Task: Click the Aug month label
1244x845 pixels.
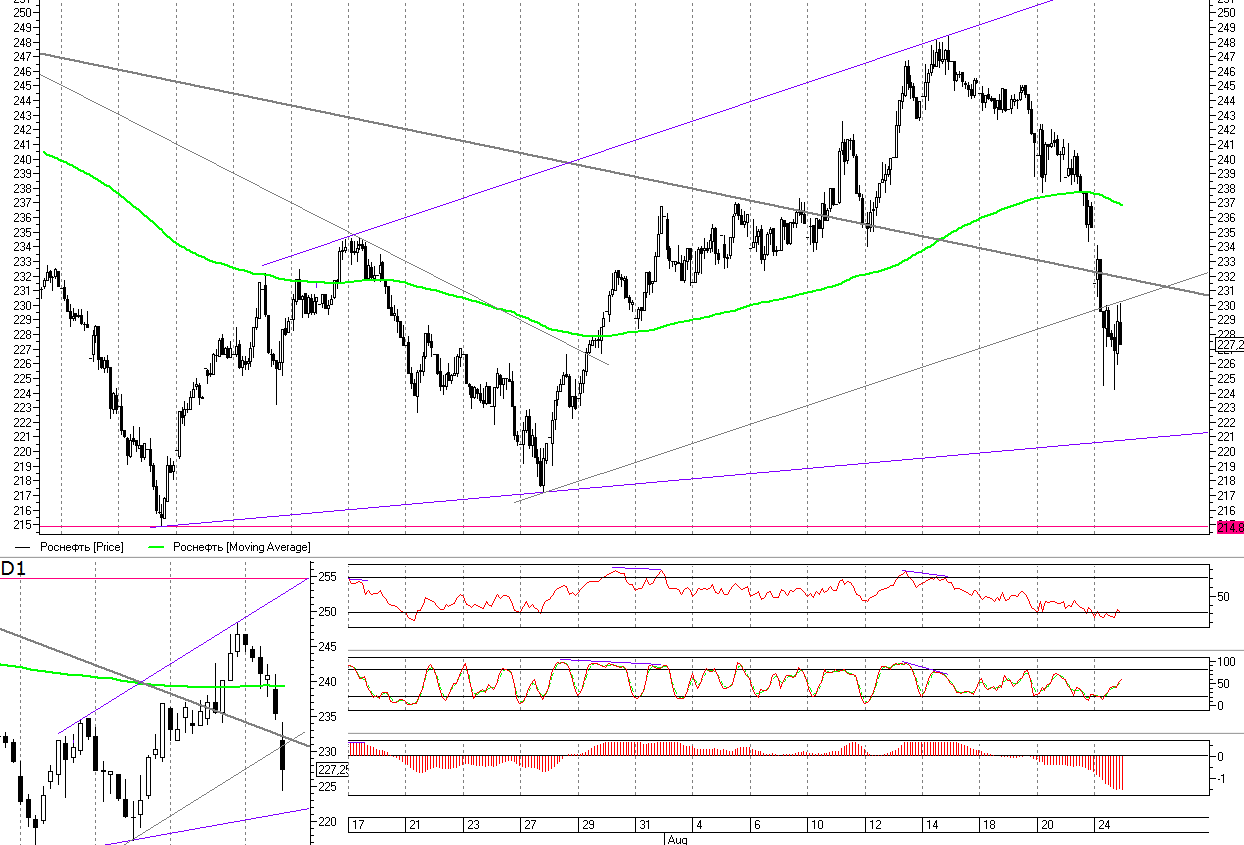Action: (676, 839)
